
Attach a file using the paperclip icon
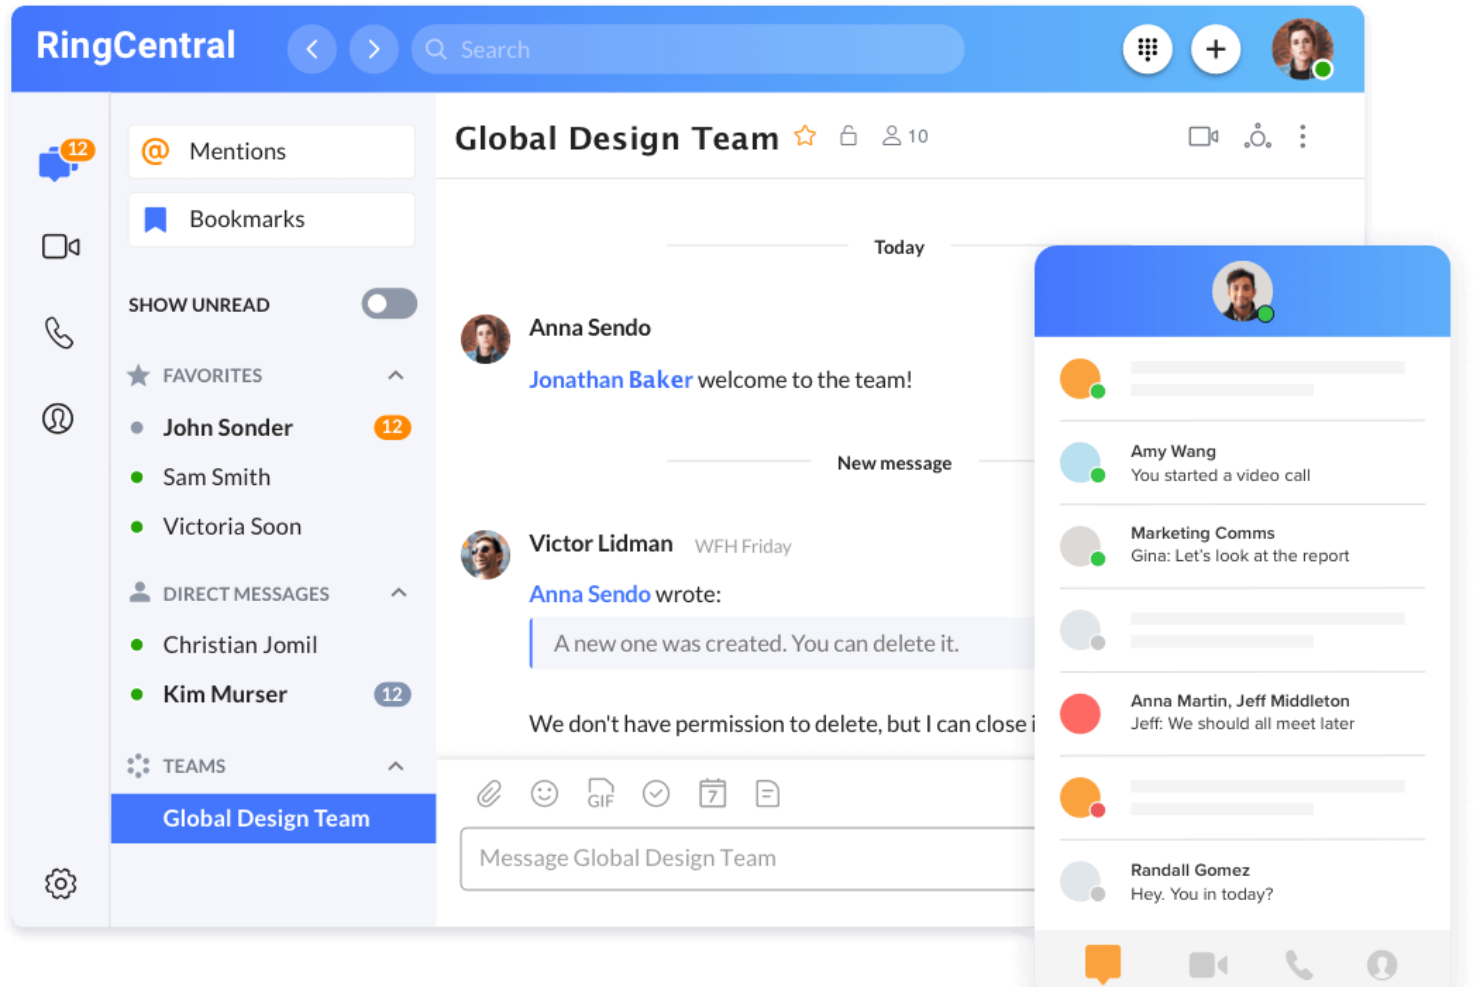coord(489,793)
